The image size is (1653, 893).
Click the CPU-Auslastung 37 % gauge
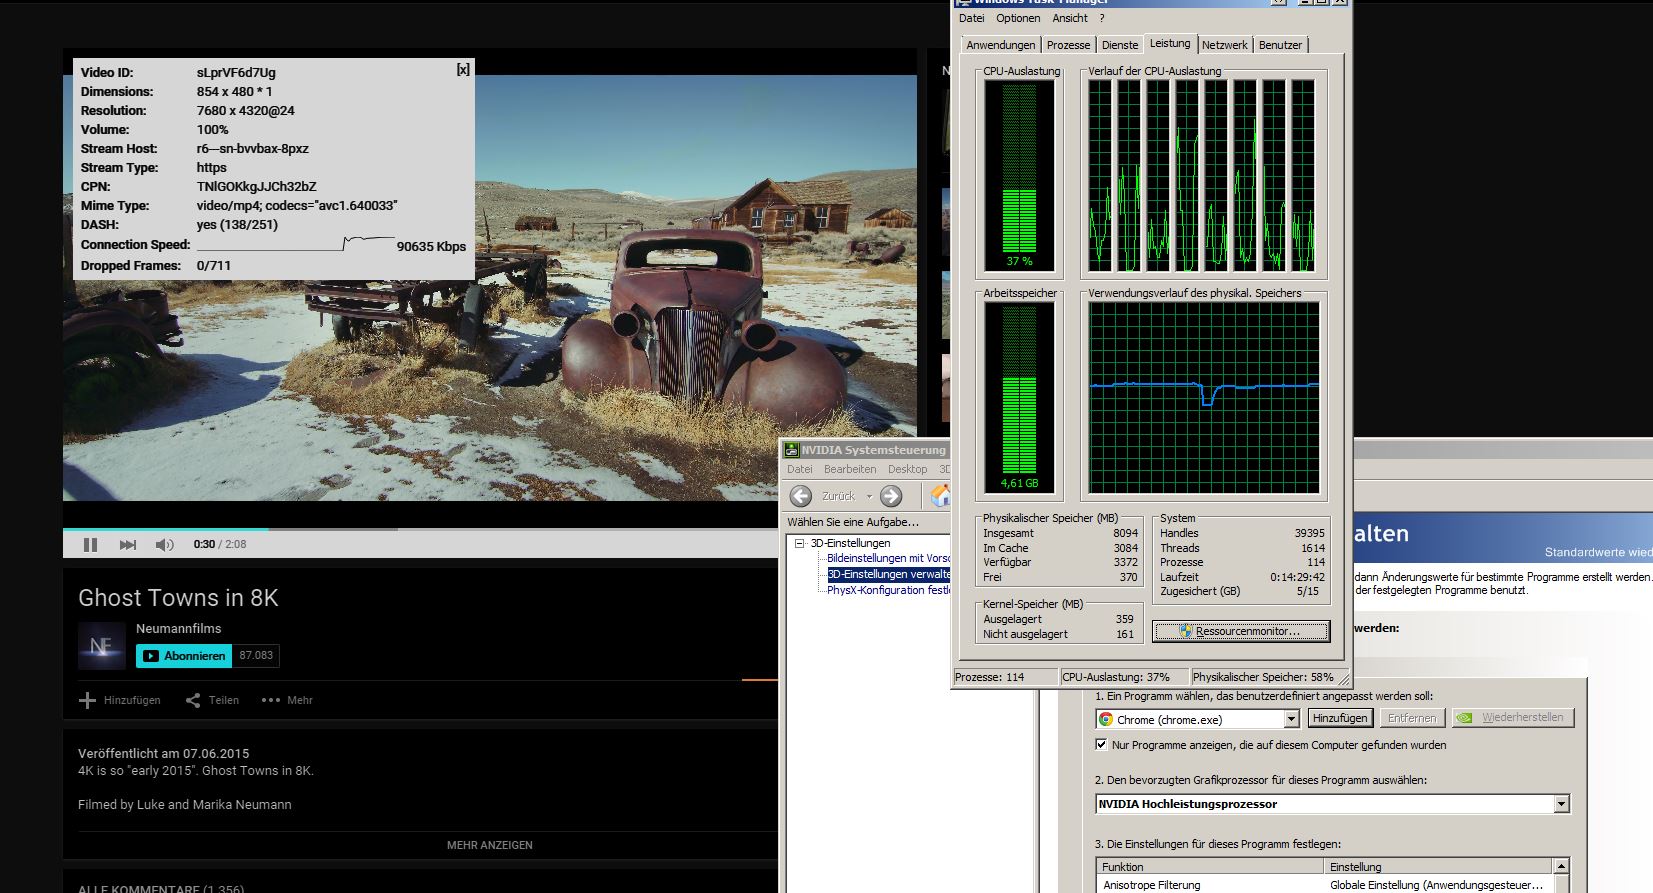pyautogui.click(x=1019, y=175)
